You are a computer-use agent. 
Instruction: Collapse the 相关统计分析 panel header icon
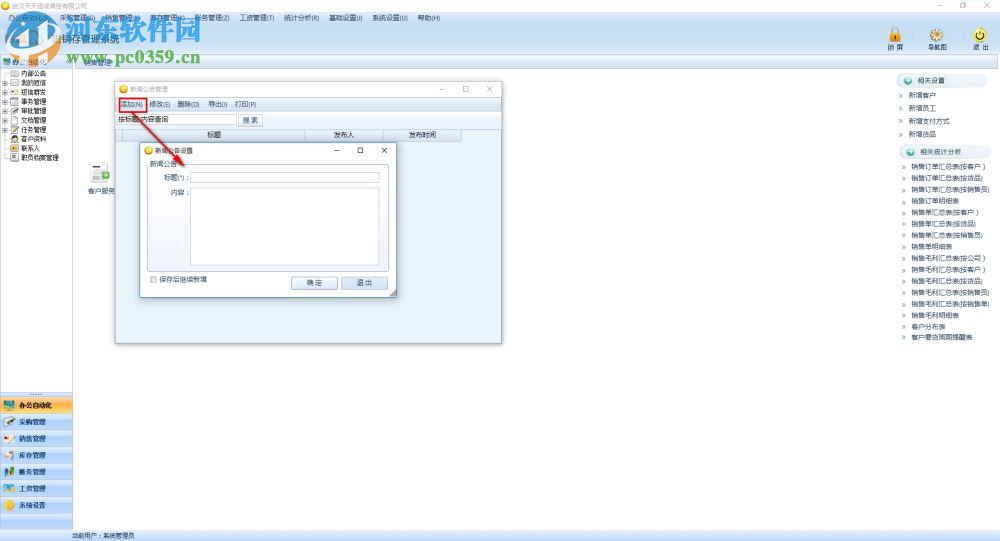click(910, 152)
